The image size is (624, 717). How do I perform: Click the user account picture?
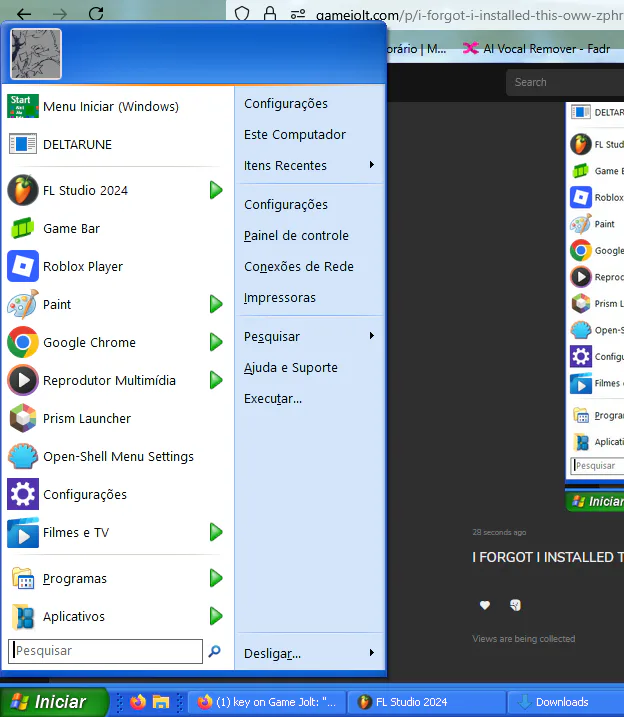pos(36,54)
